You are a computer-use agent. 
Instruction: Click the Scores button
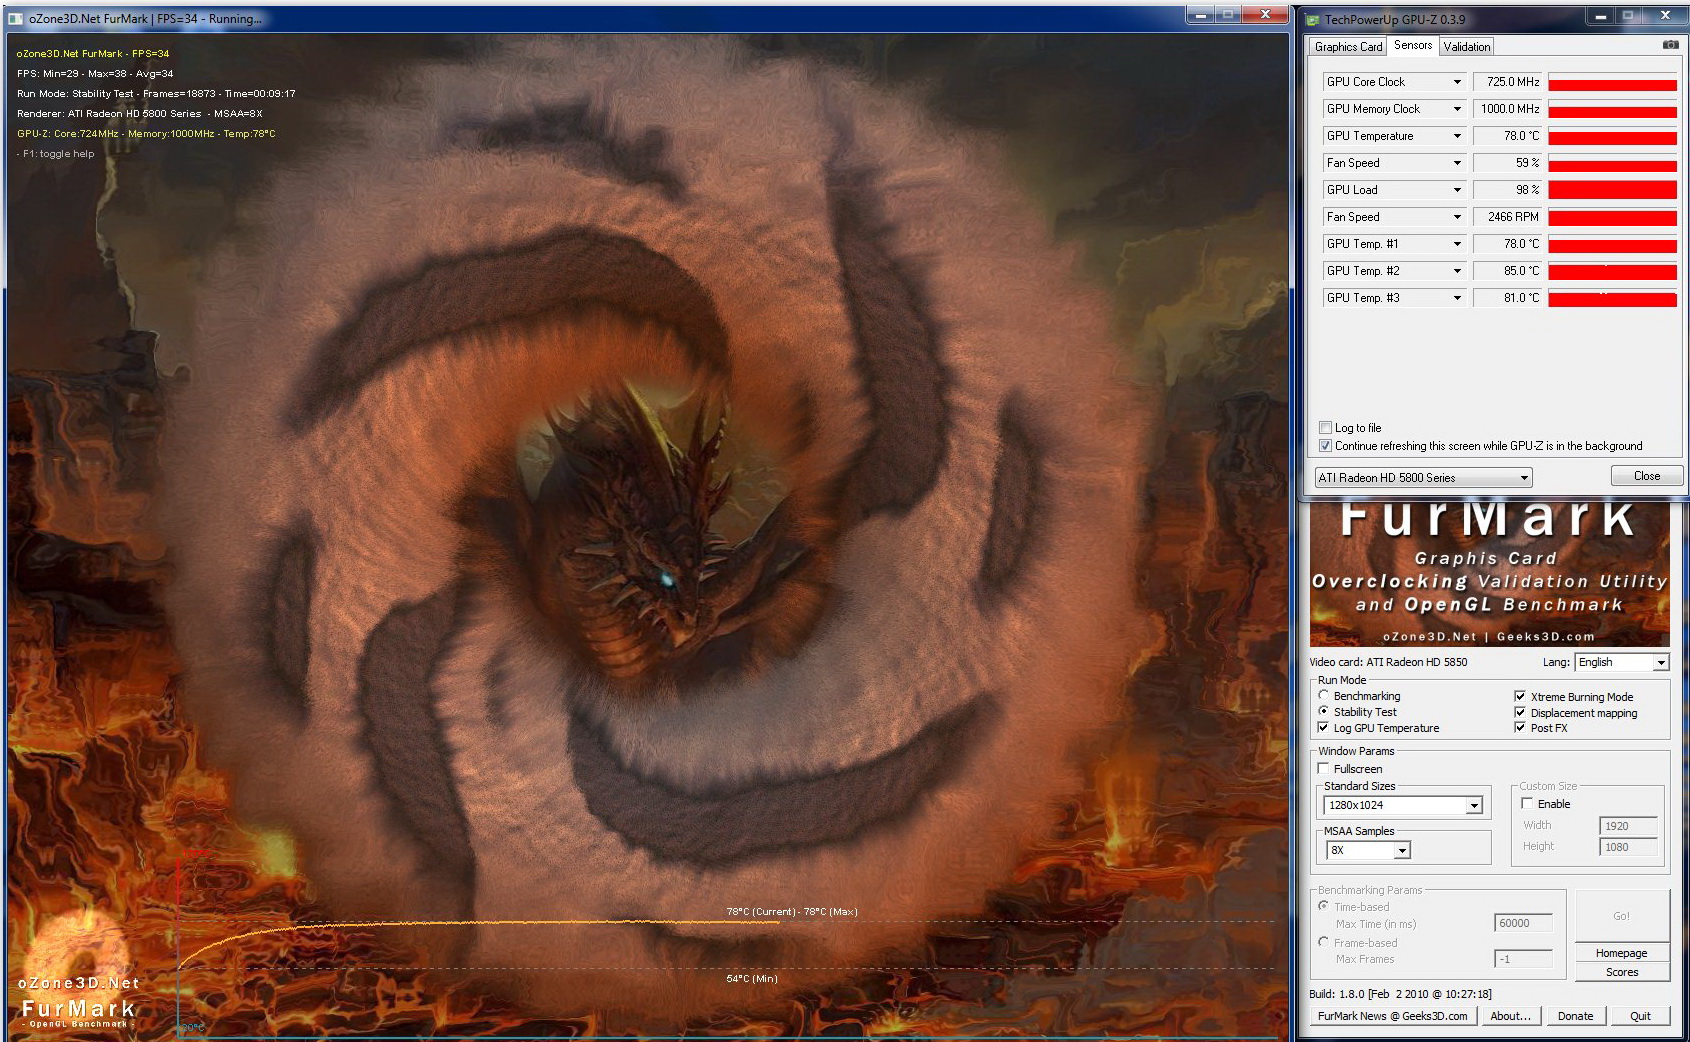(x=1621, y=972)
